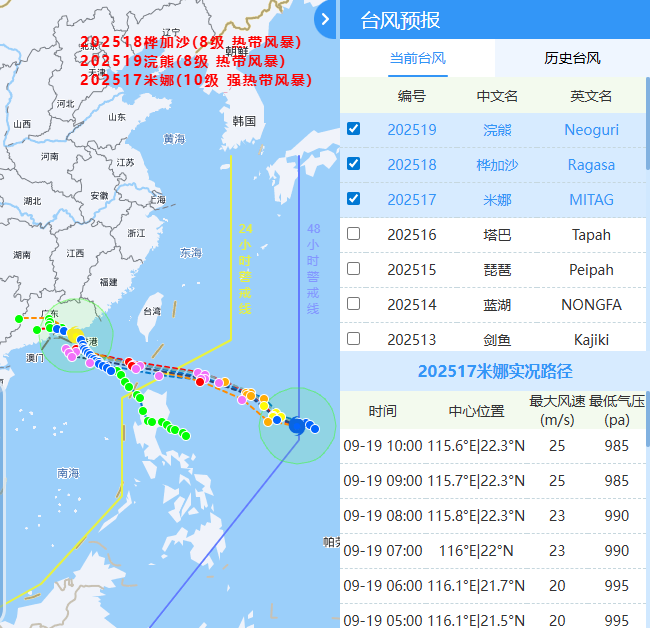Click the 202517米娜实况路径 heading

[495, 372]
